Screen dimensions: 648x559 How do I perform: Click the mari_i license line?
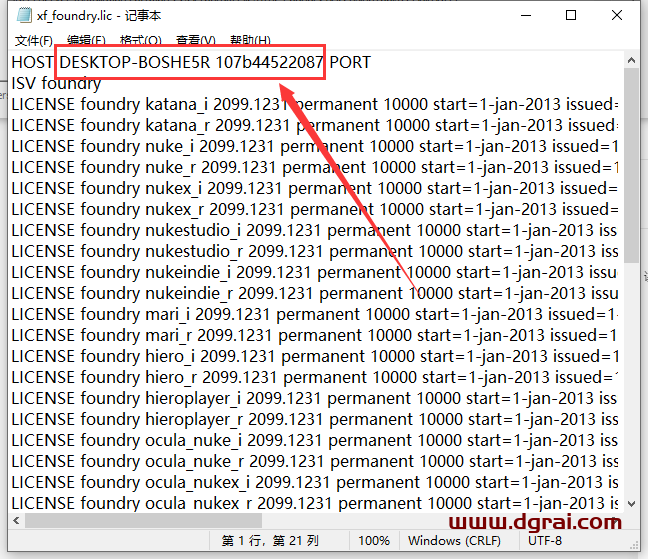(x=315, y=315)
